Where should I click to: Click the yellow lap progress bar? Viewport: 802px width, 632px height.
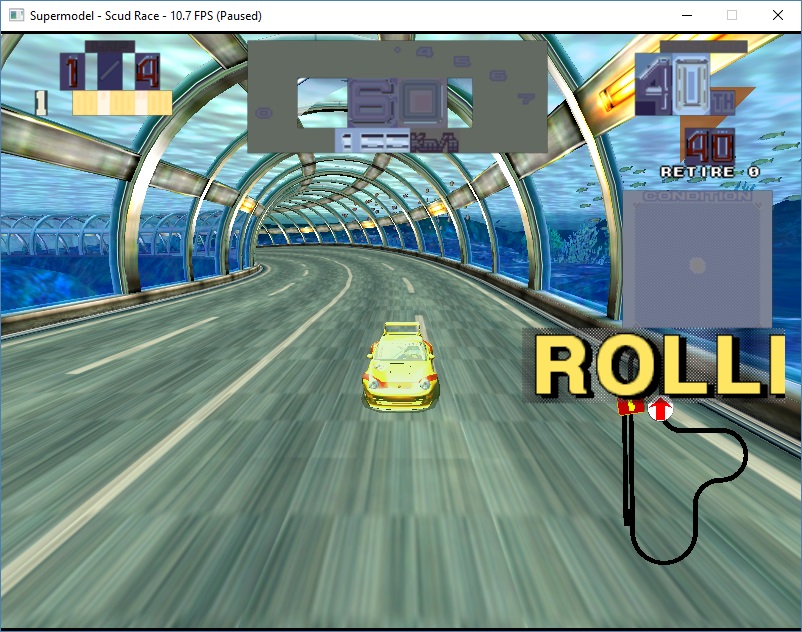point(122,103)
